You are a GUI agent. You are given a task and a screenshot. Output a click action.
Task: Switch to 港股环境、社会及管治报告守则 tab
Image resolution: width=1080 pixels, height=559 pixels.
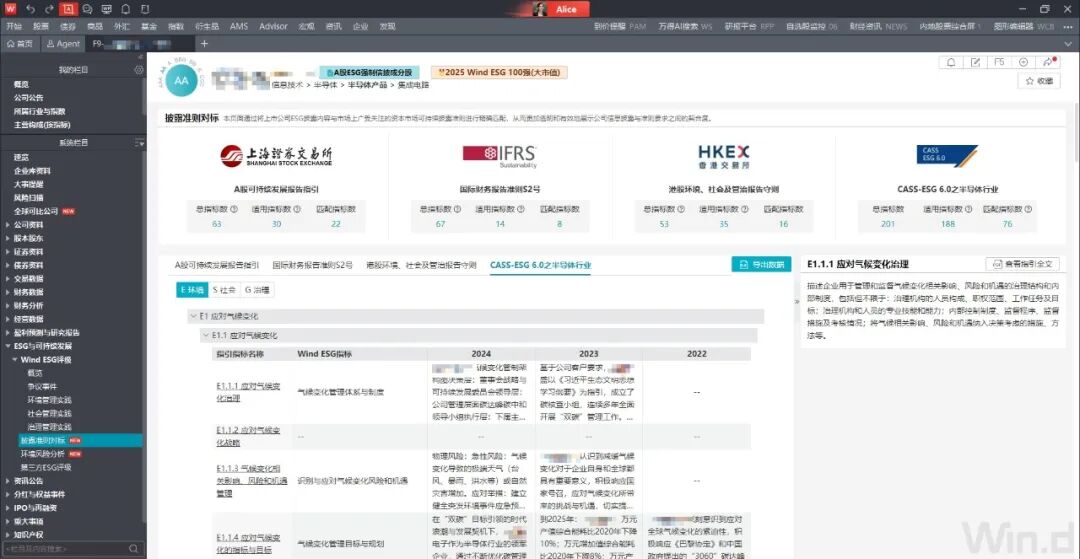(x=421, y=264)
